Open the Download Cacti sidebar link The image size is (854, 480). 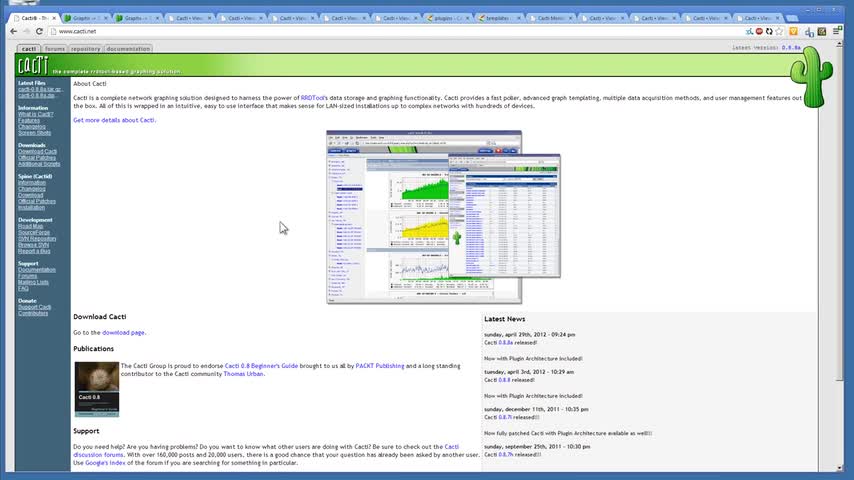[x=38, y=151]
